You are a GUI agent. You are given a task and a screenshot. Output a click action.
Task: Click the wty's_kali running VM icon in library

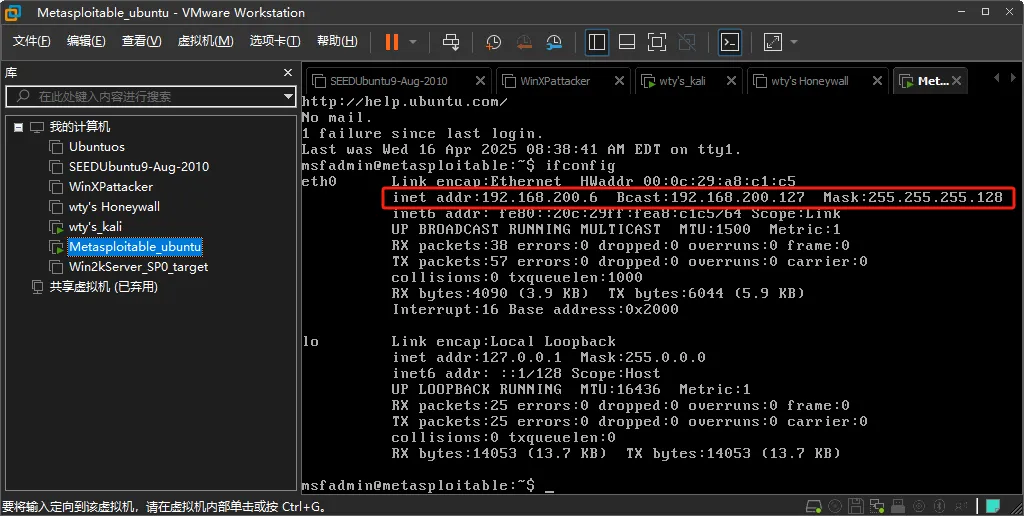coord(57,227)
